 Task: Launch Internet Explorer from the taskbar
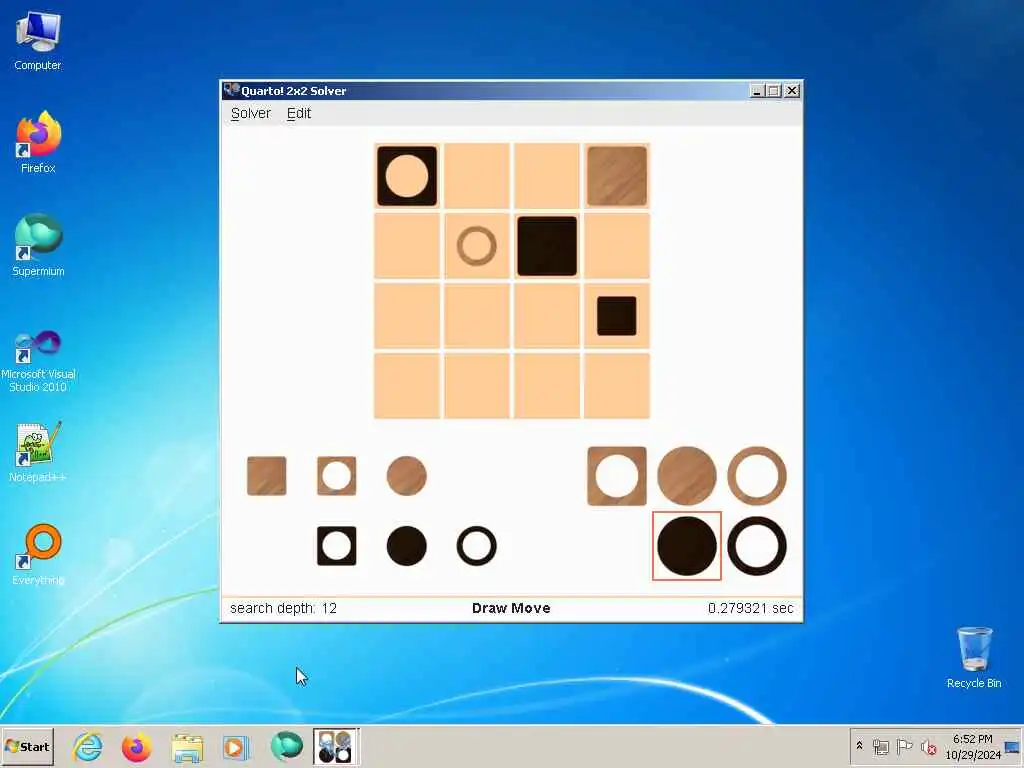88,747
